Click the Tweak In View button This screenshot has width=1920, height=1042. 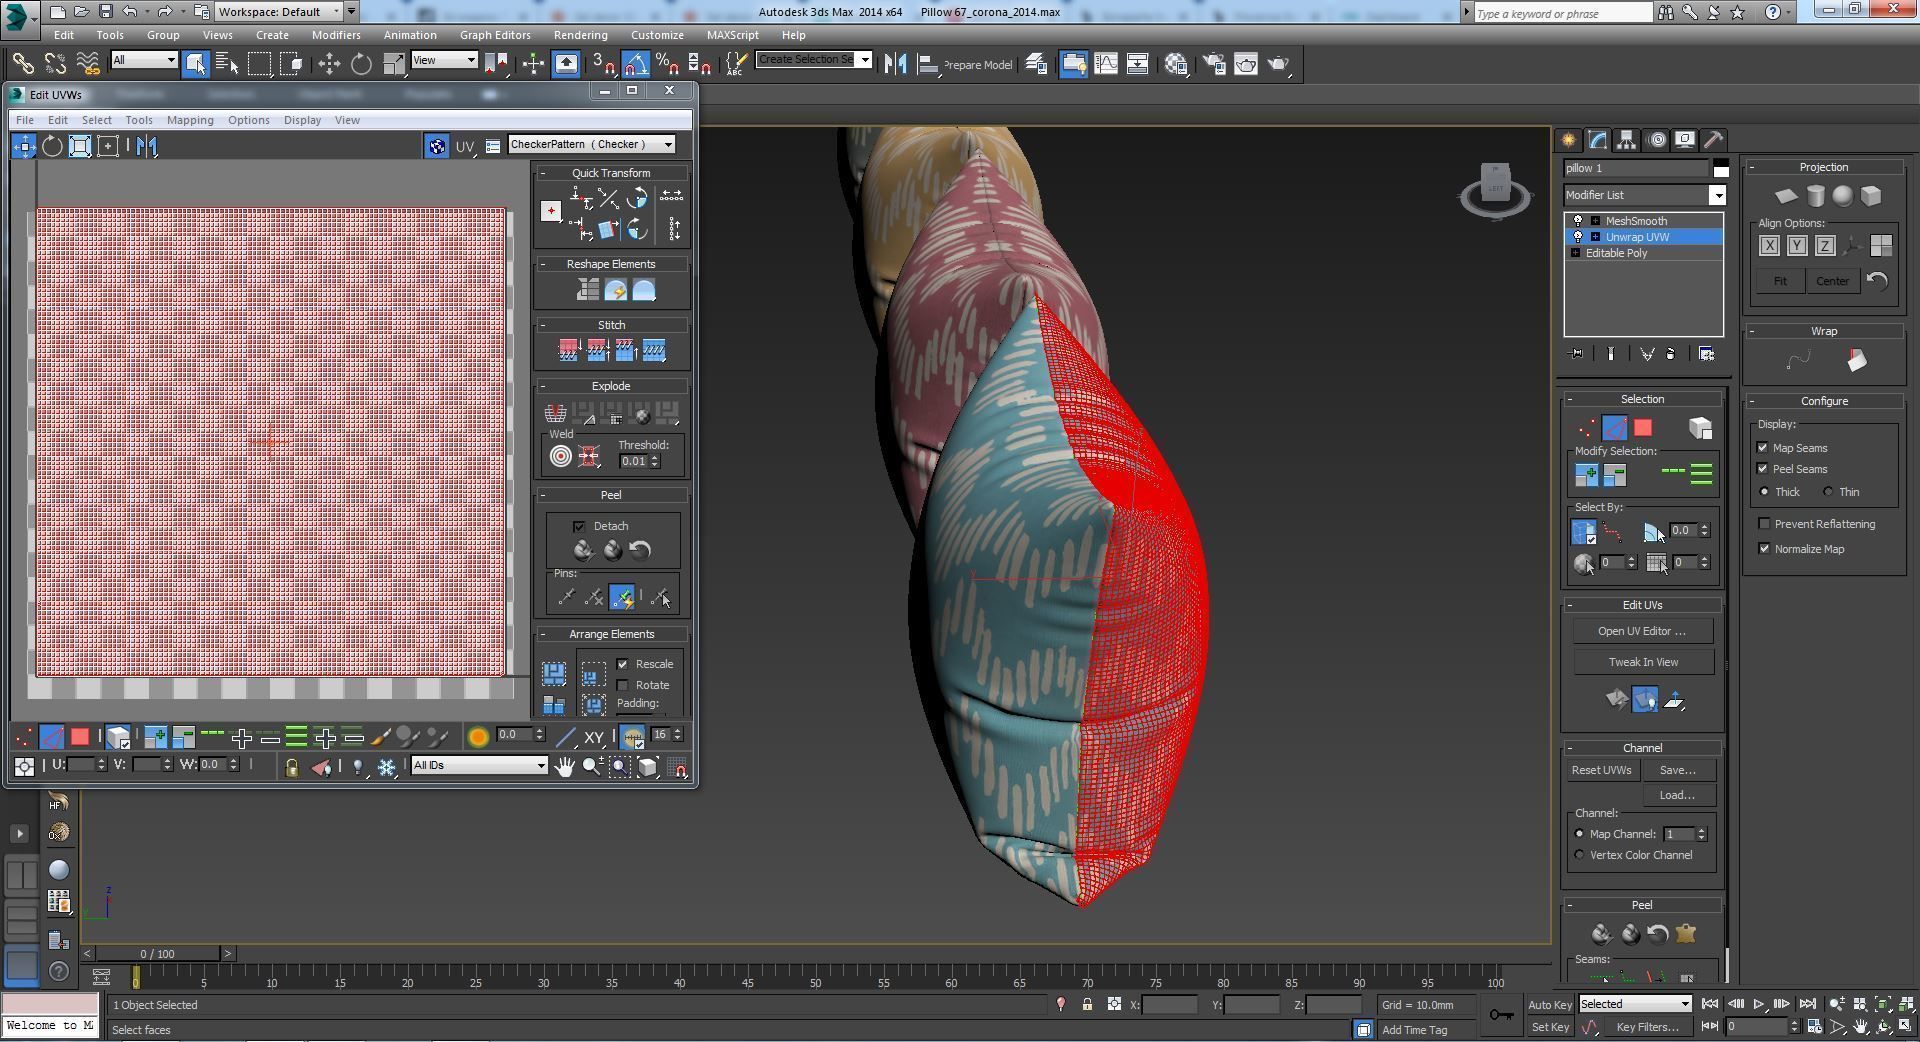click(1643, 662)
